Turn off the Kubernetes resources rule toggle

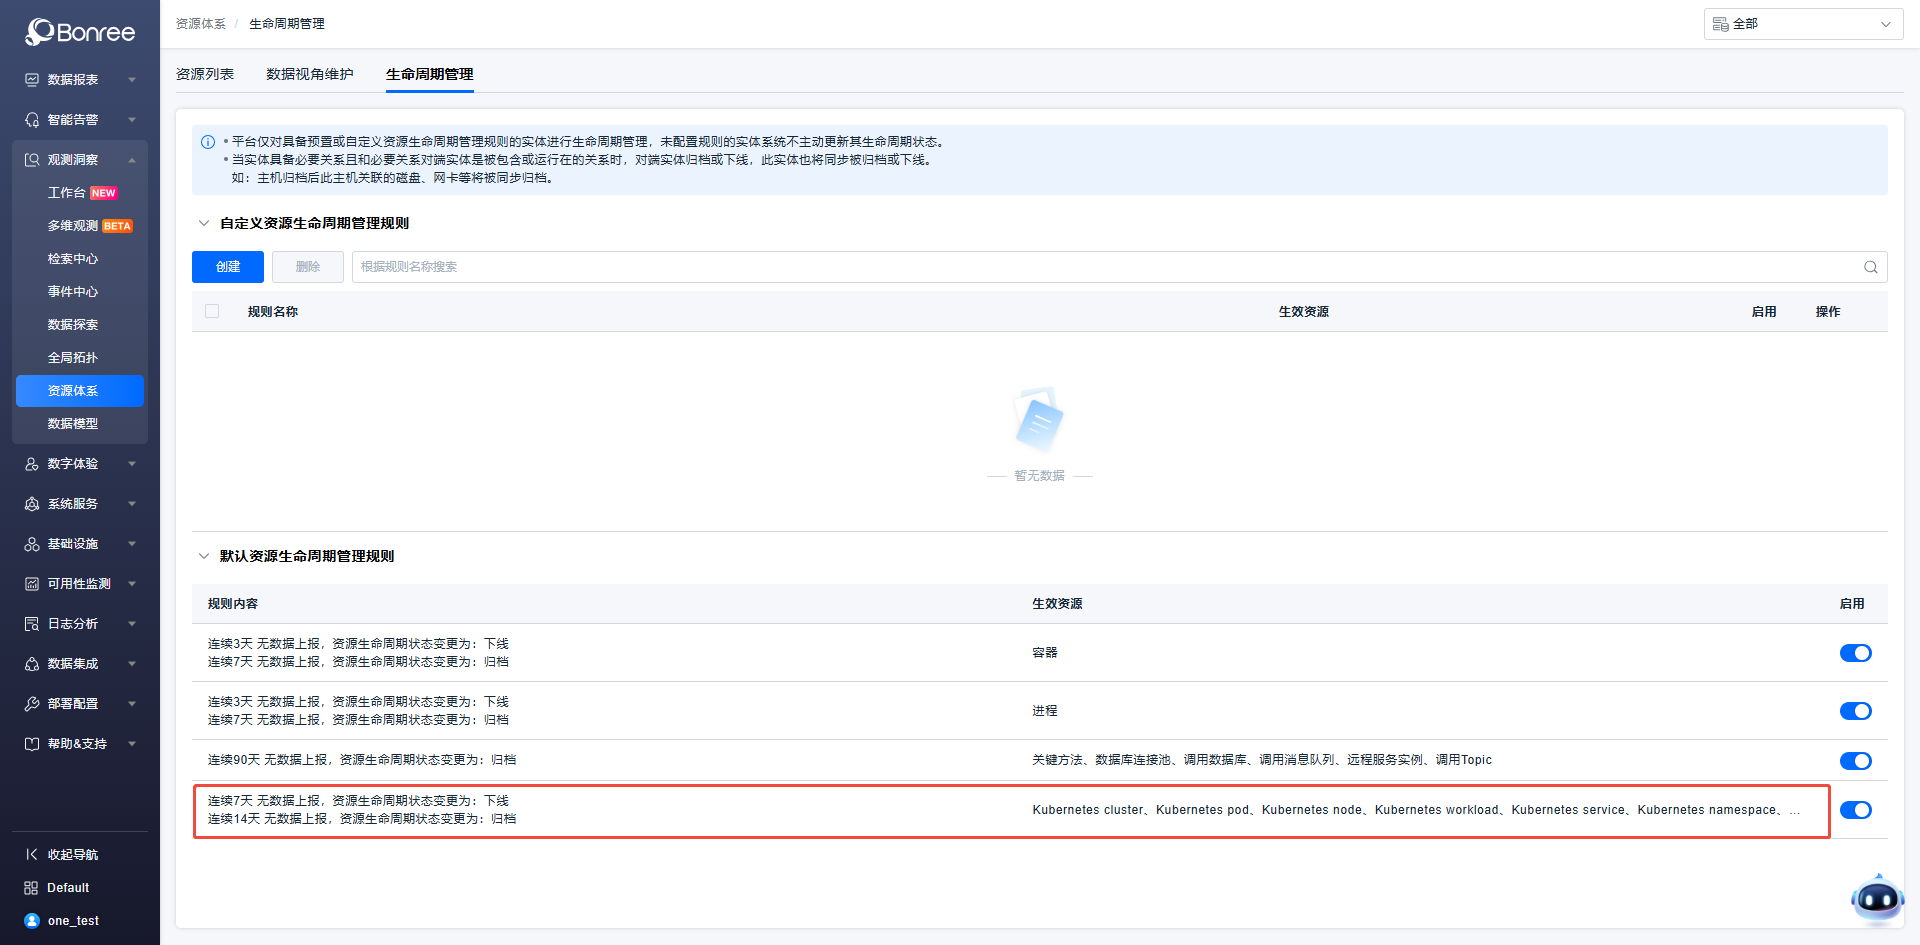point(1855,810)
